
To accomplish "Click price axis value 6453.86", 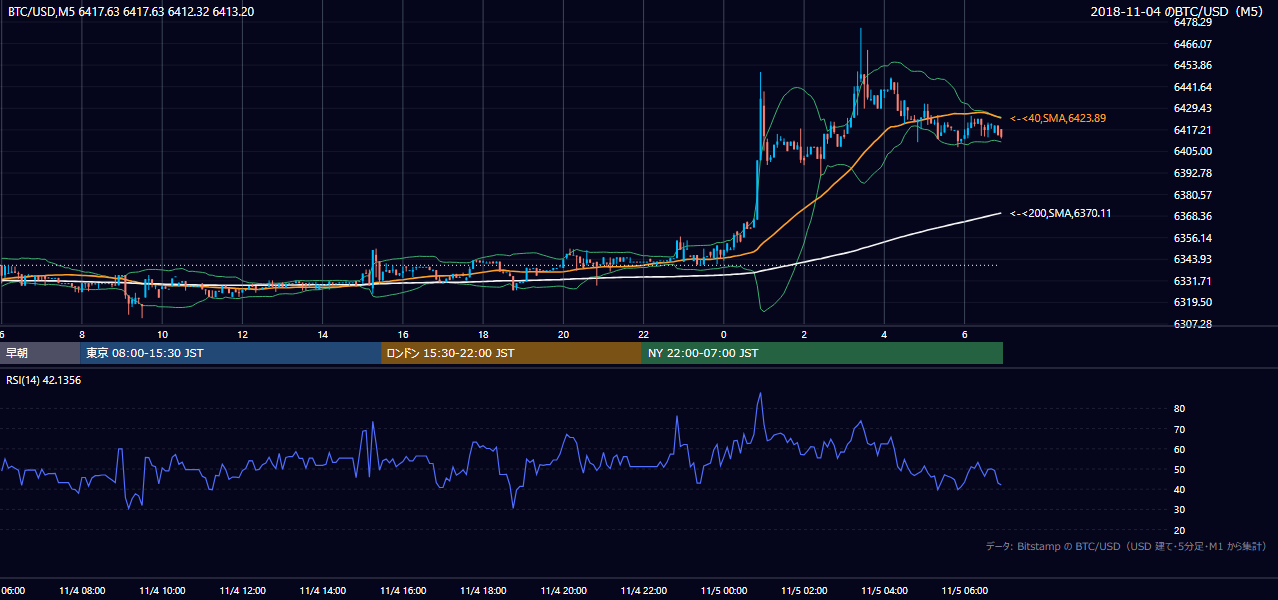I will pos(1192,65).
